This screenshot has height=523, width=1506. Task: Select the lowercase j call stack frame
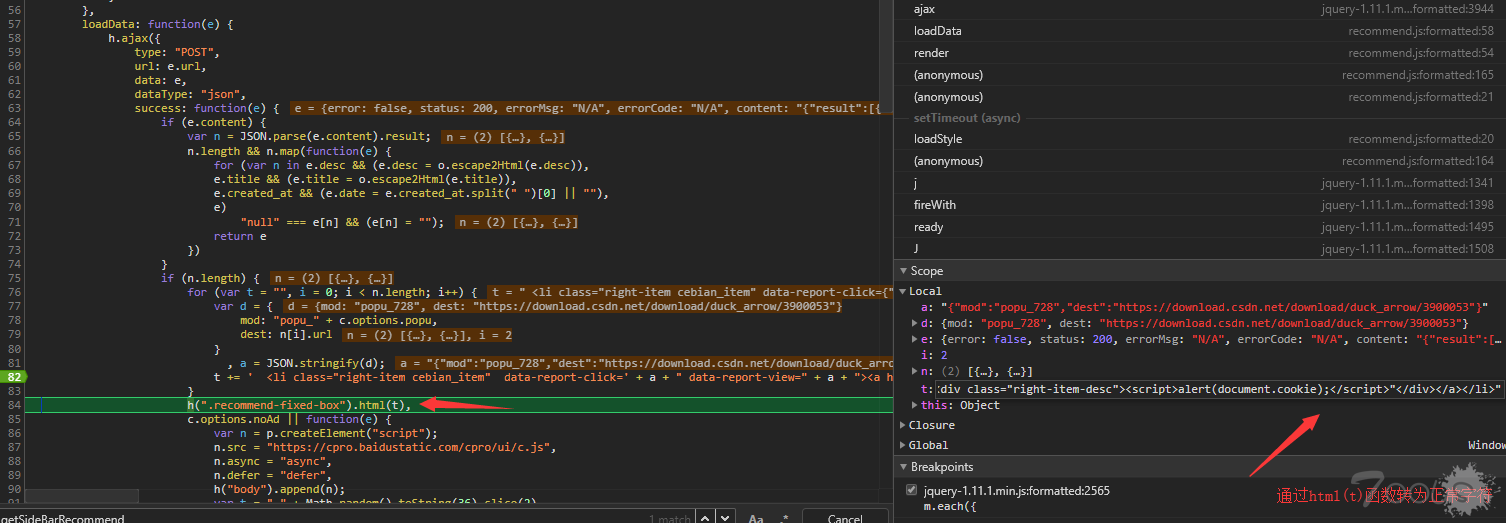pyautogui.click(x=1200, y=183)
